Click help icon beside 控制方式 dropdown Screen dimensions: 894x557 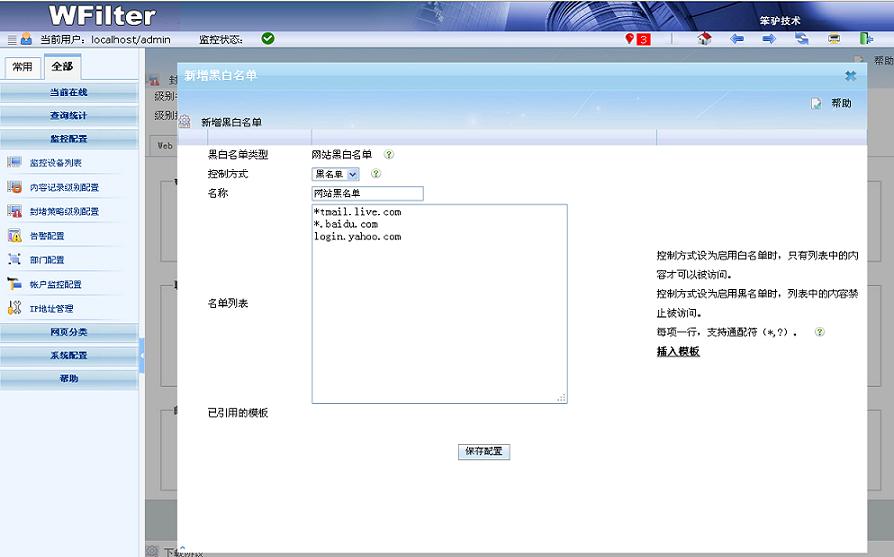[376, 174]
